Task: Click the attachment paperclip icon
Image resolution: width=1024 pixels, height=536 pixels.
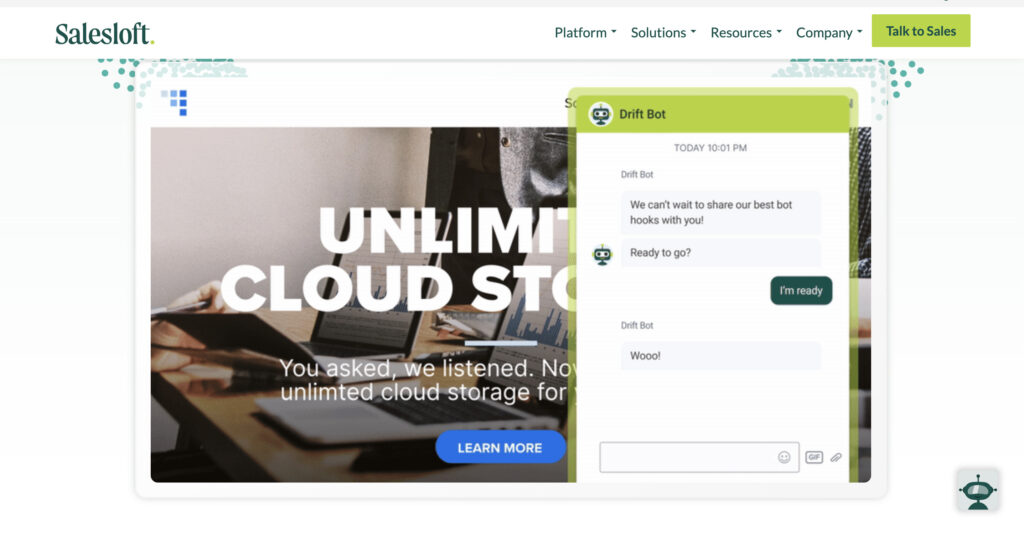Action: pyautogui.click(x=836, y=458)
